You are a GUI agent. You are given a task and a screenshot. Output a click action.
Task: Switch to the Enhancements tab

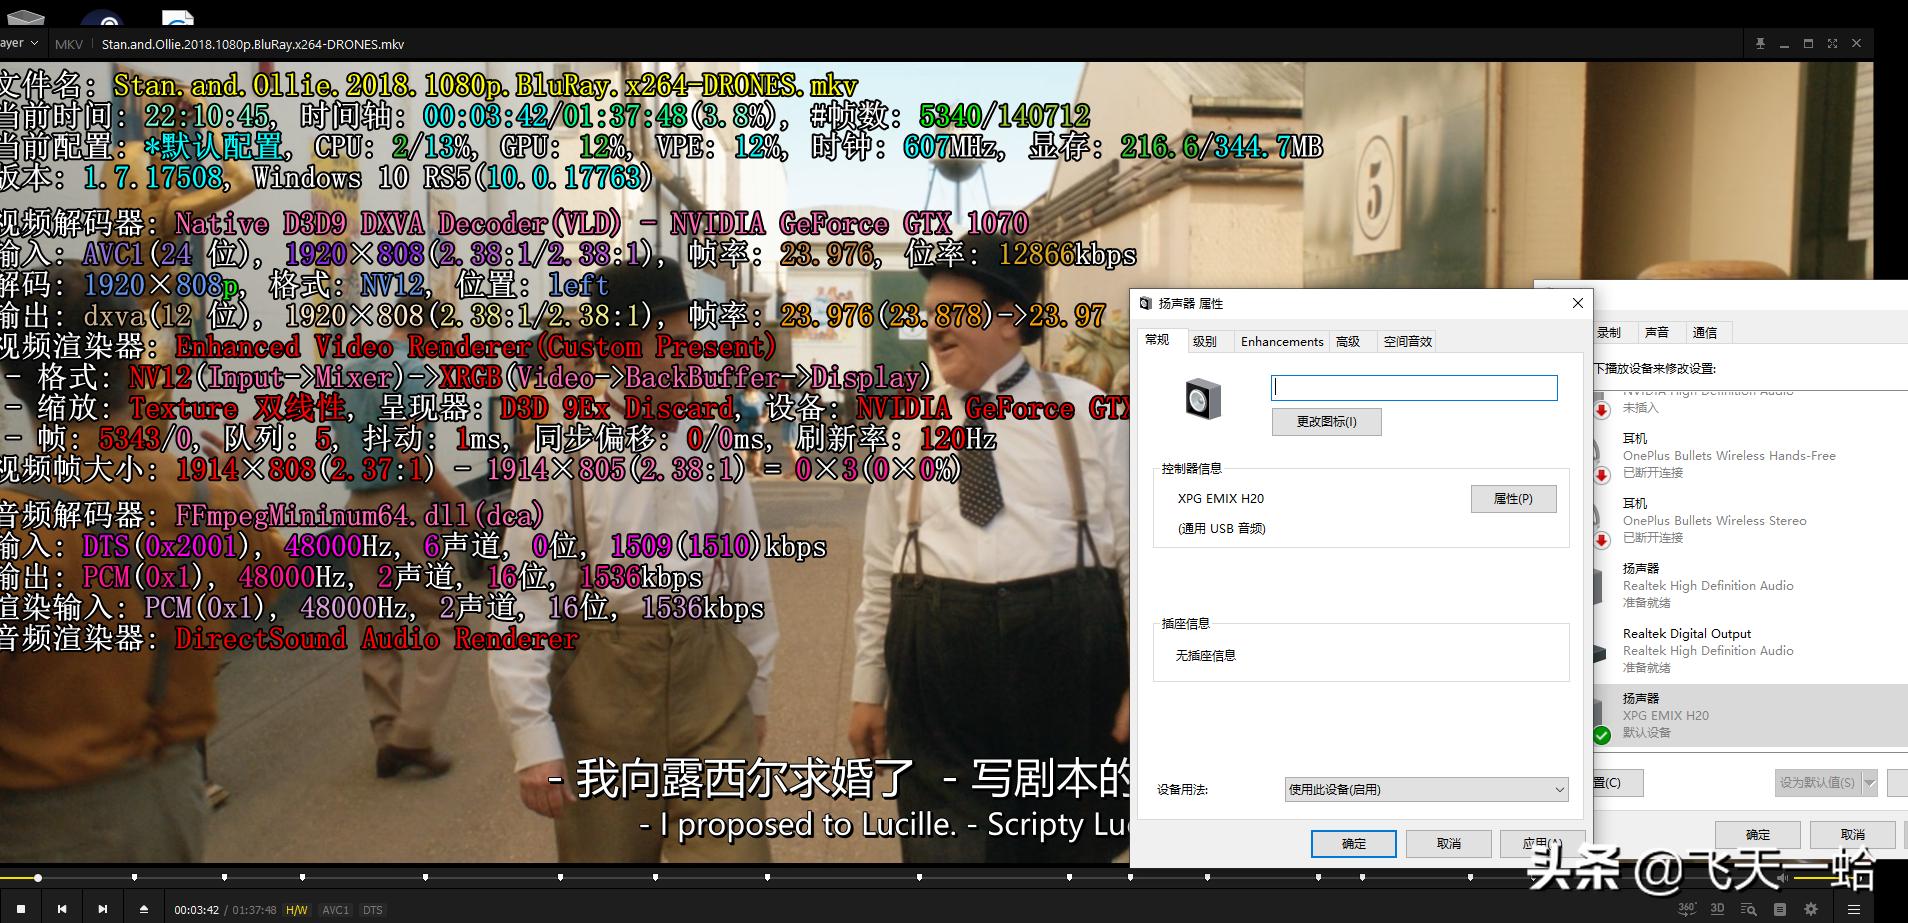[x=1283, y=341]
